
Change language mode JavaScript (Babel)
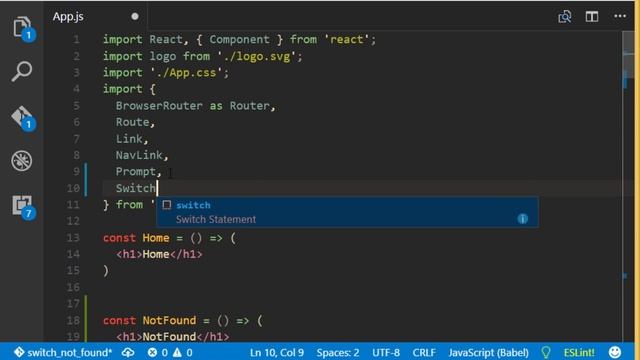pos(489,352)
